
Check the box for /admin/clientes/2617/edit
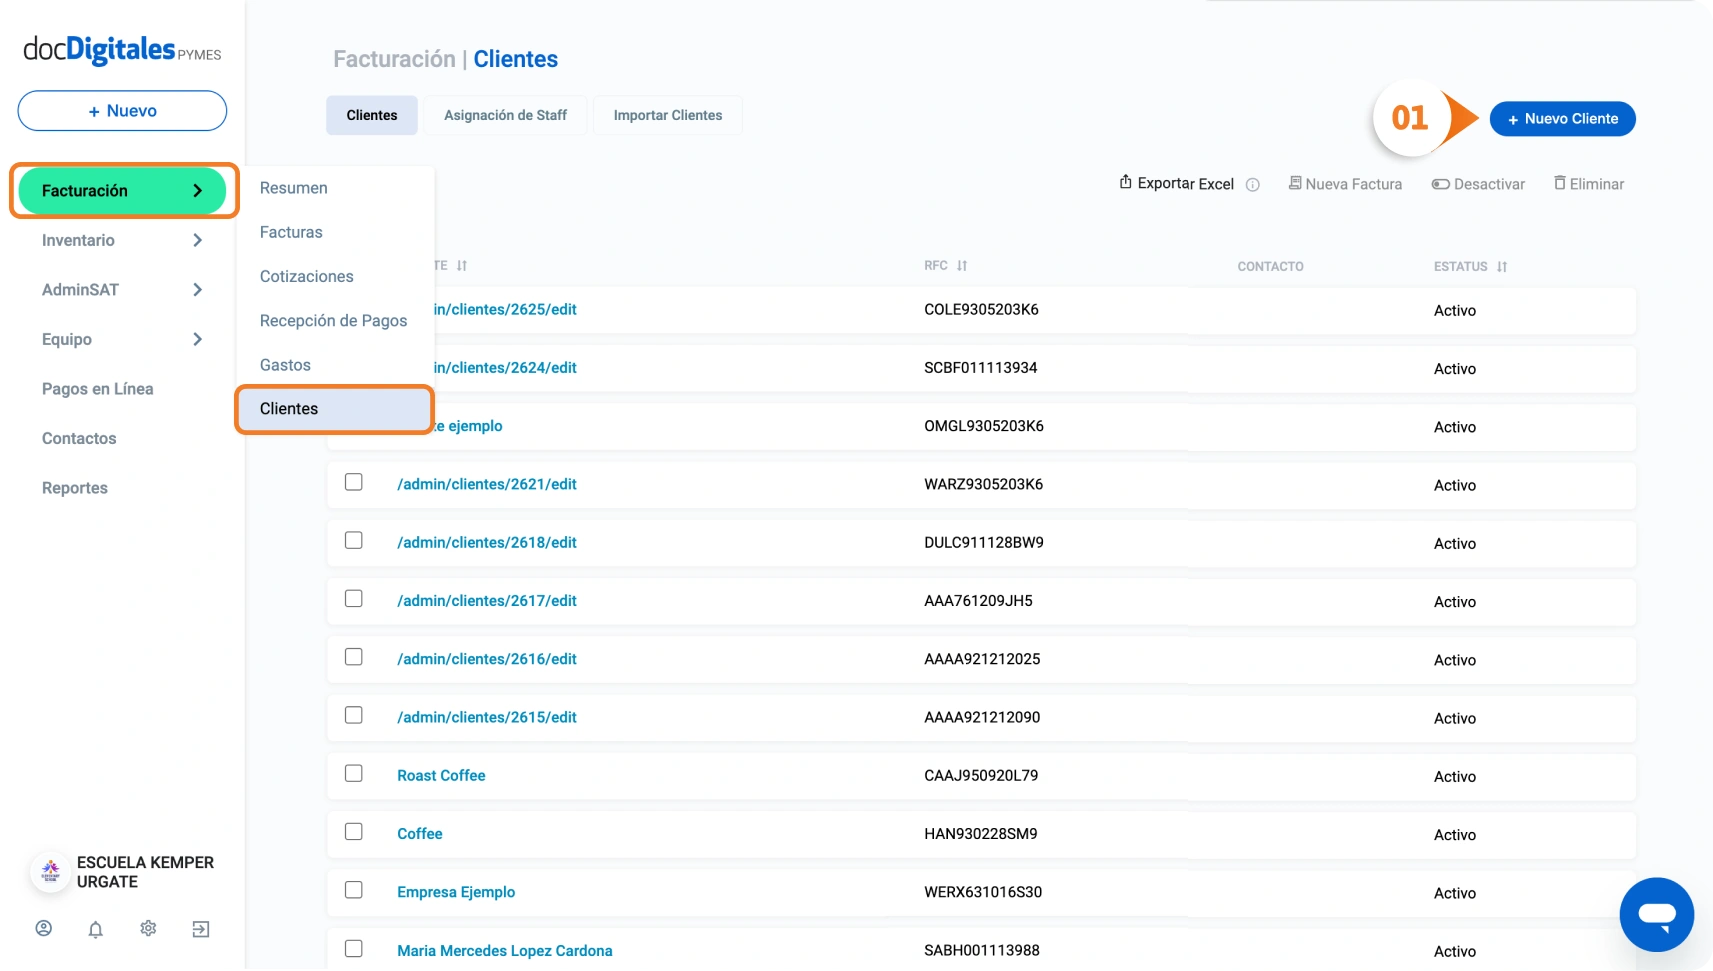coord(354,598)
